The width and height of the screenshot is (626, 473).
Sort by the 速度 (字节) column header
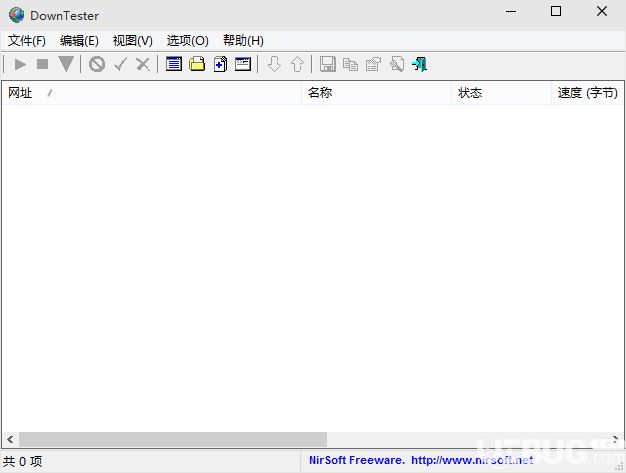(x=587, y=93)
